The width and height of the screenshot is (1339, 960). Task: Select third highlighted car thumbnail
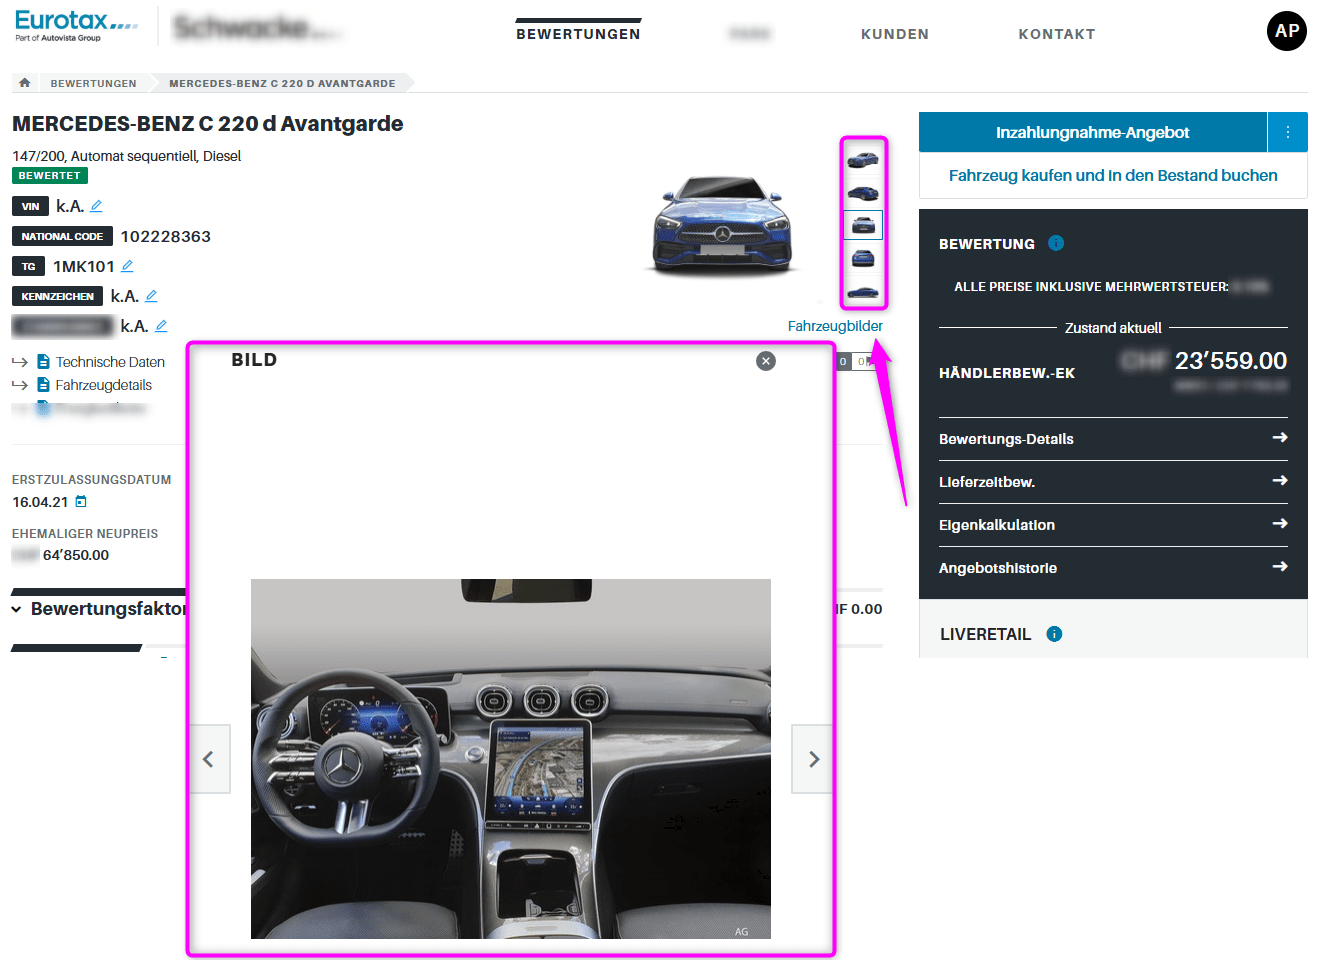863,225
